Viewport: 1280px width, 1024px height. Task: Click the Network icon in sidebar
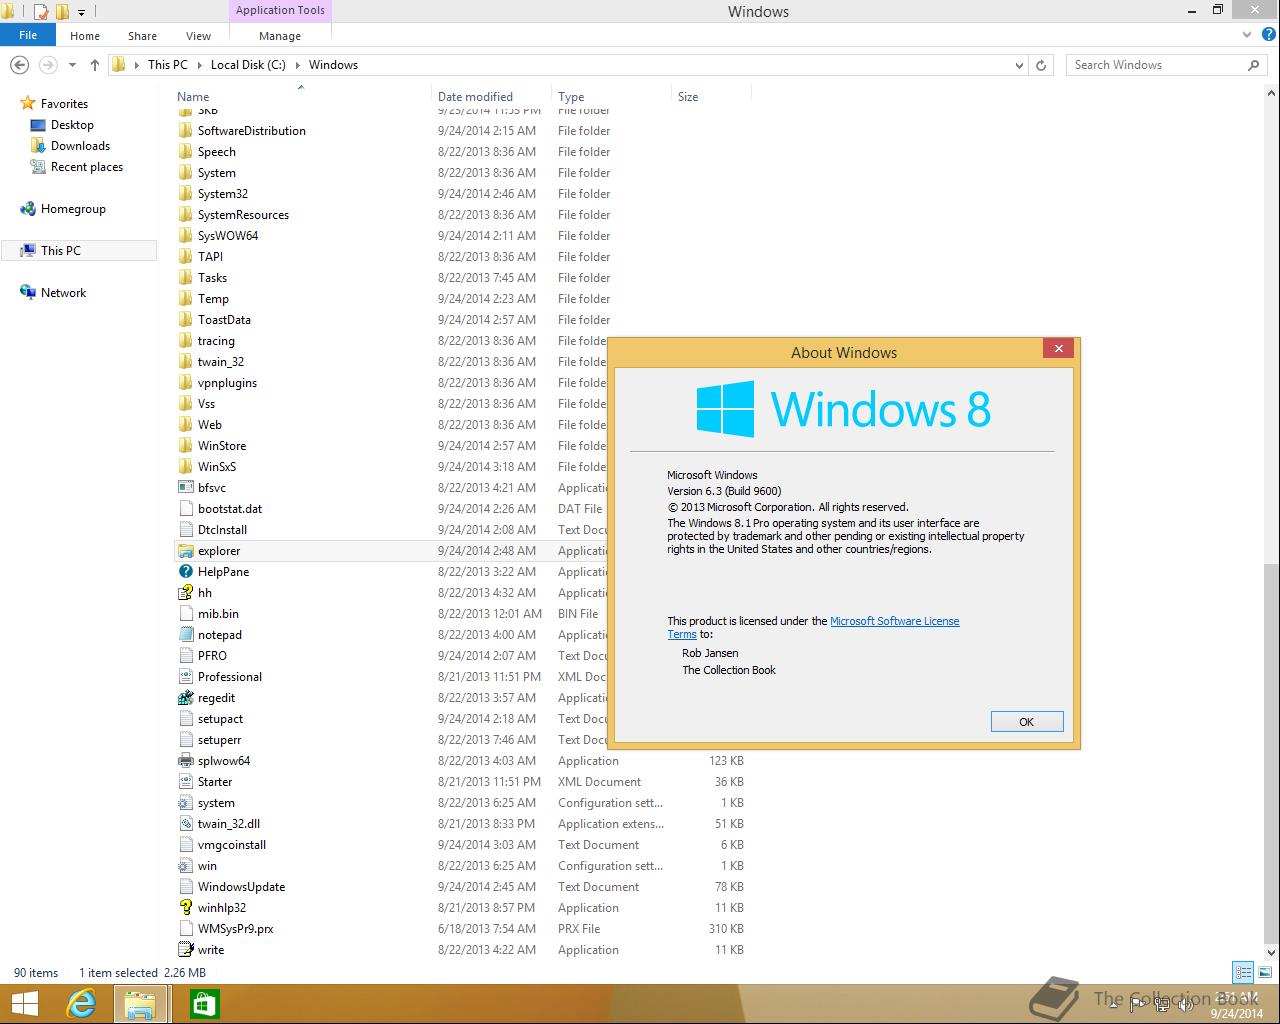[x=28, y=293]
